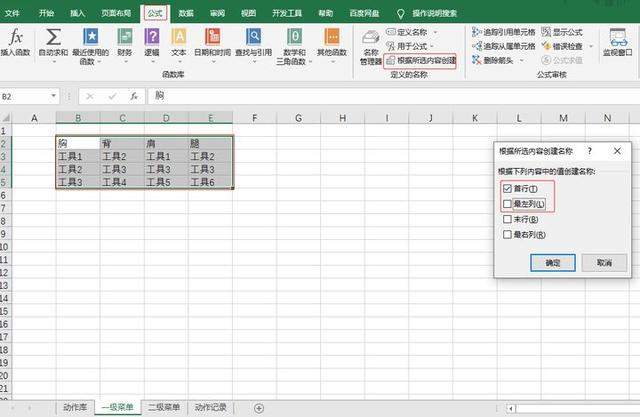Open the 财务 financial functions icon
The height and width of the screenshot is (417, 640).
click(125, 37)
